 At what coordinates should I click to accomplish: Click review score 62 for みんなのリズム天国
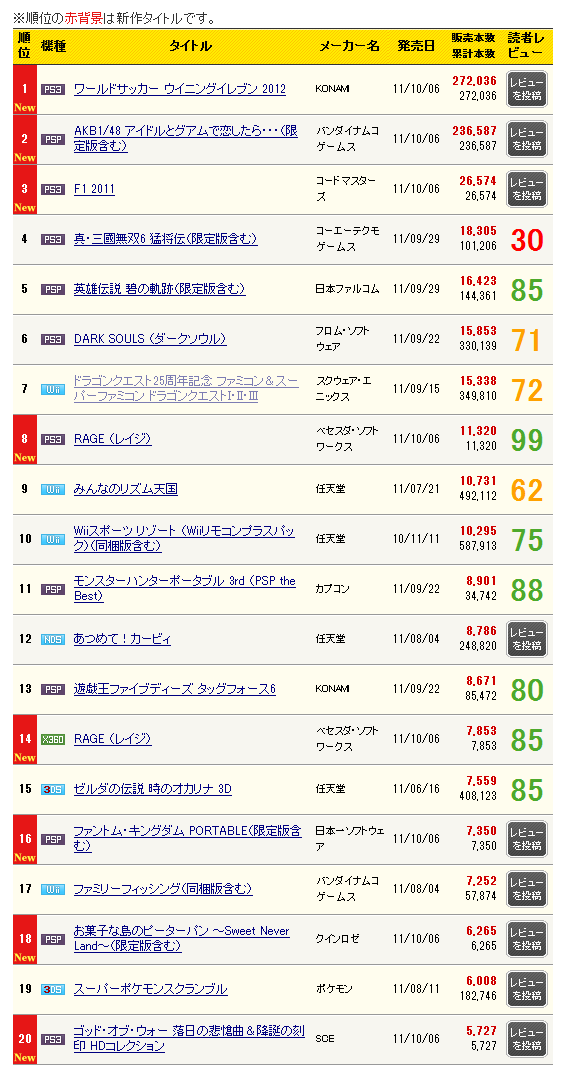526,490
